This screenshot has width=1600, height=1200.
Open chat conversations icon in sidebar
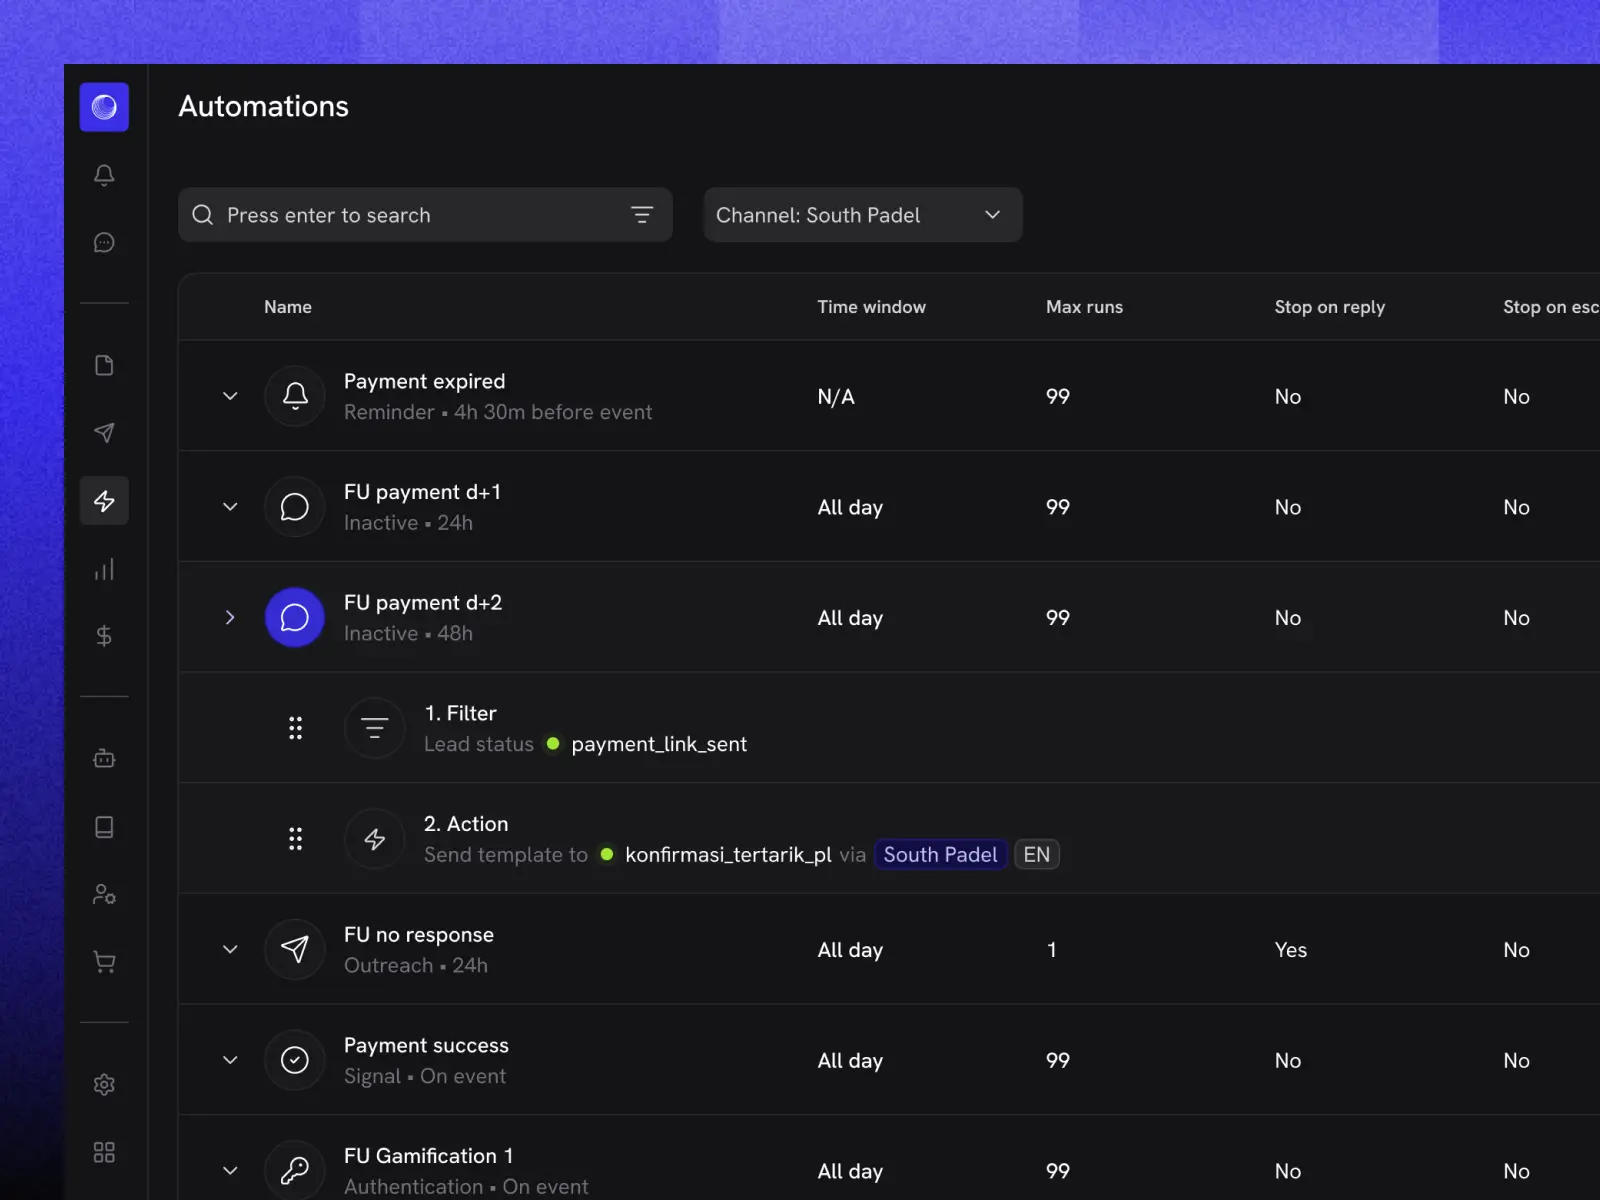click(104, 243)
